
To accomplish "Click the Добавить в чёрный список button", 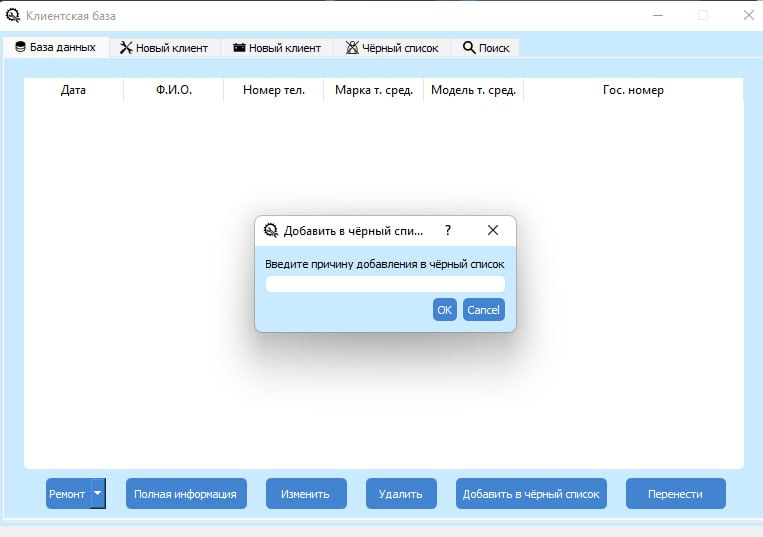I will [531, 494].
